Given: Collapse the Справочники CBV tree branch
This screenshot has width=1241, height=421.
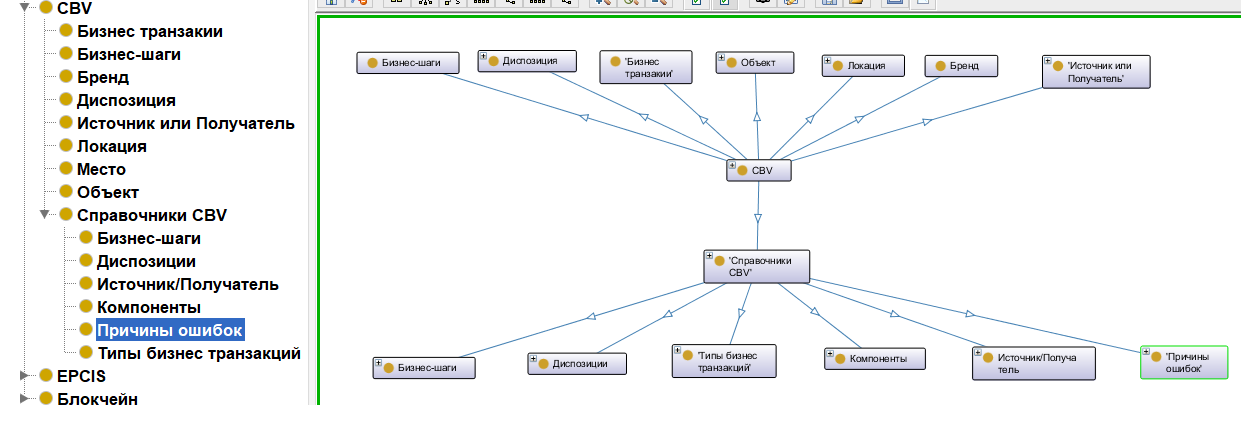Looking at the screenshot, I should click(x=44, y=215).
